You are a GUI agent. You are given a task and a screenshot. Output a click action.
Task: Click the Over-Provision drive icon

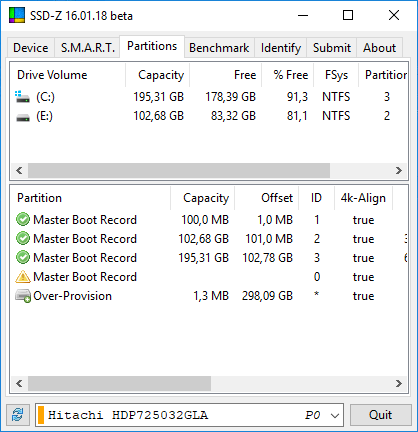(x=23, y=296)
